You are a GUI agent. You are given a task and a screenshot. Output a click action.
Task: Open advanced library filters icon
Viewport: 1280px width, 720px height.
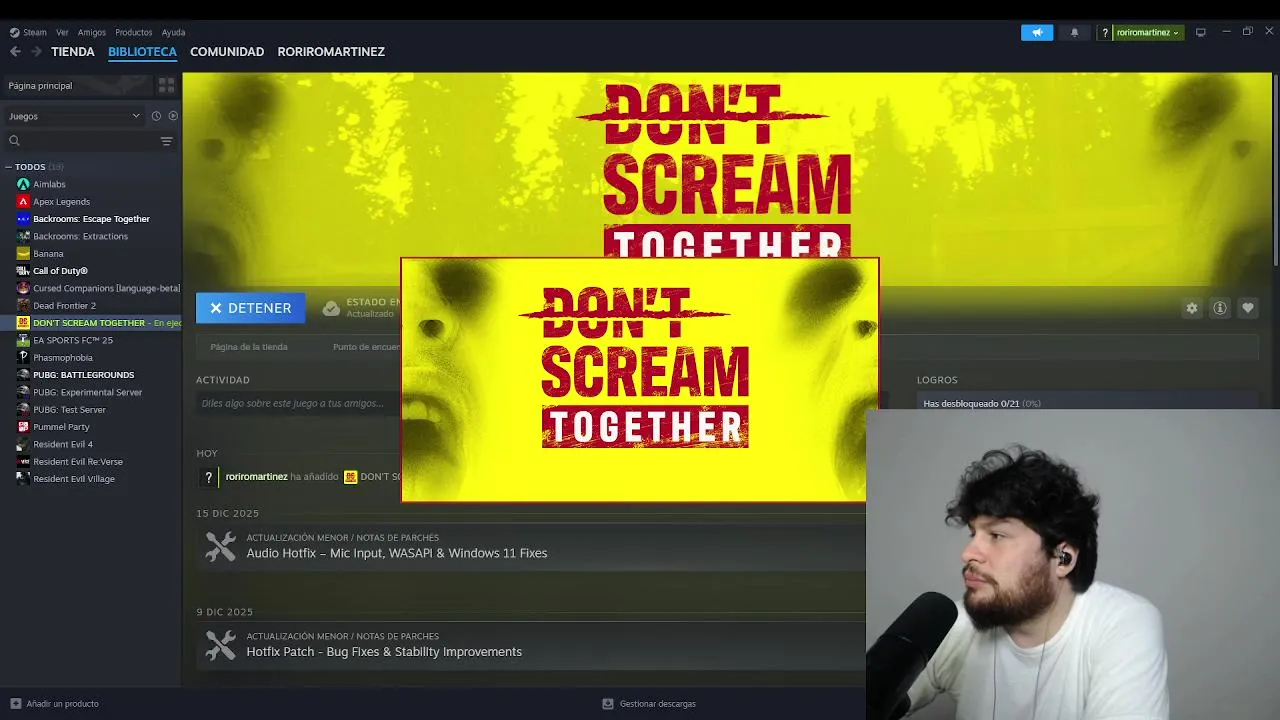(x=167, y=141)
